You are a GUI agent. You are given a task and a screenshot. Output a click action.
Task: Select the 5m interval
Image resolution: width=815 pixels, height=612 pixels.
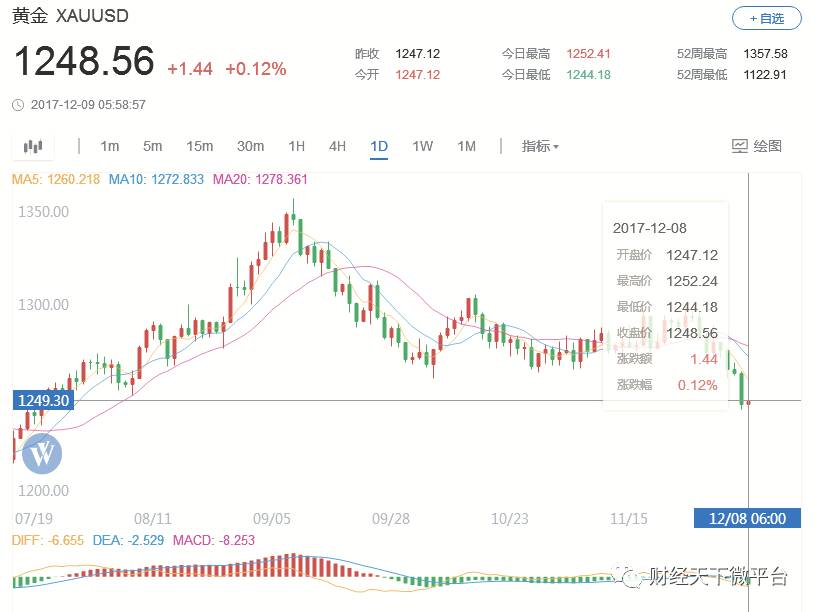152,146
